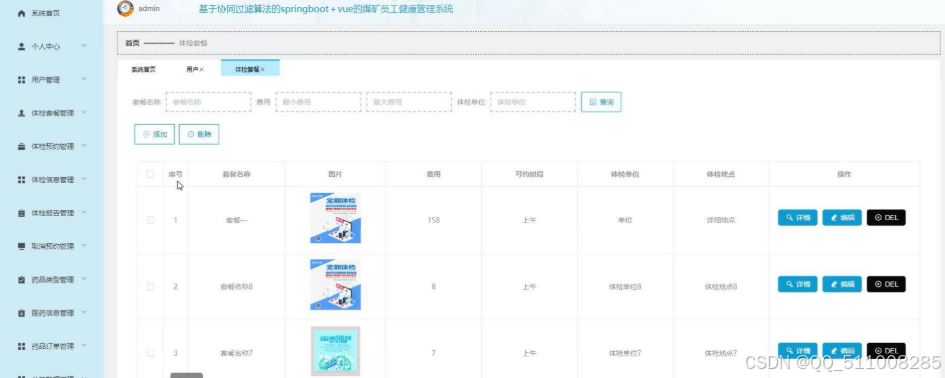Expand the 体检报告管理 menu chevron

click(x=84, y=212)
